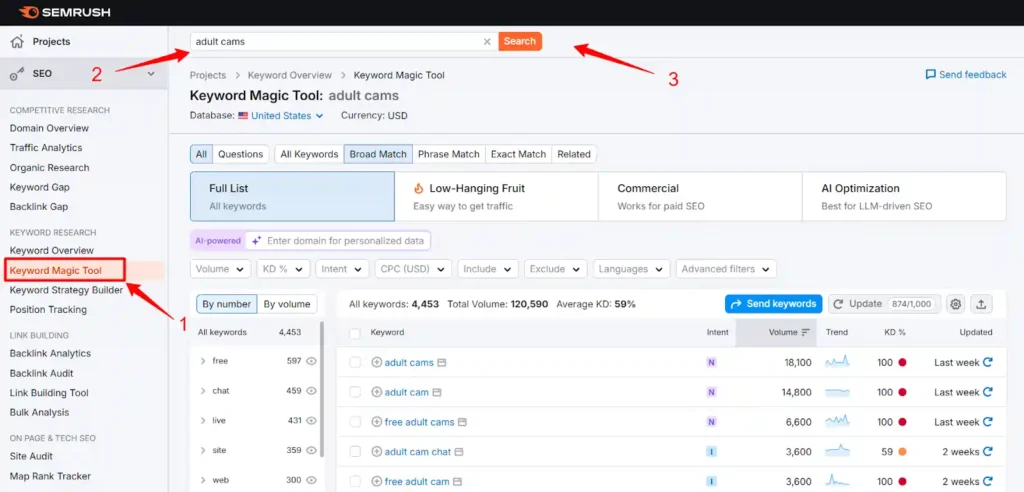Check the 'free adult cams' row checkbox
1024x492 pixels.
coord(355,422)
